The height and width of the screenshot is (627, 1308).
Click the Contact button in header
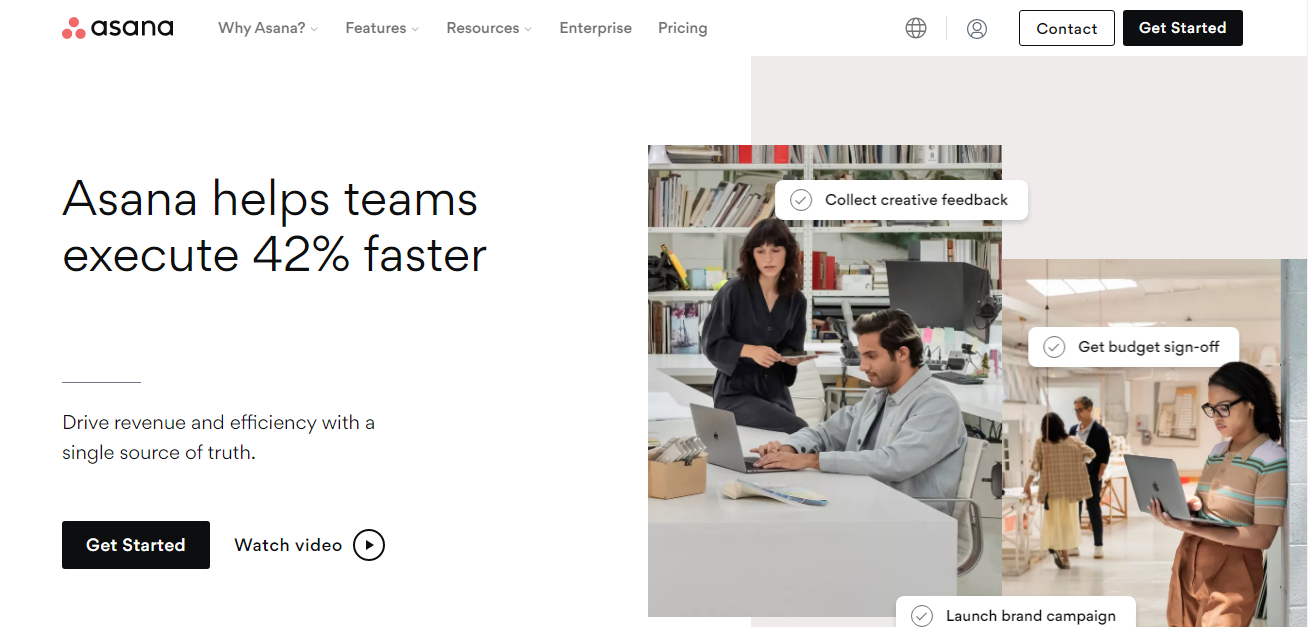pos(1066,28)
